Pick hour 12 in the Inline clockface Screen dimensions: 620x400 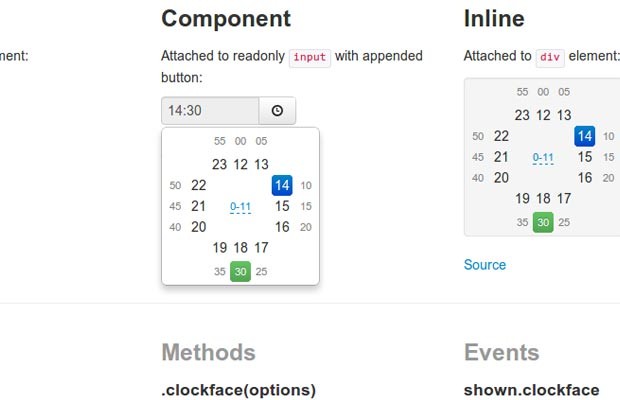pos(543,115)
